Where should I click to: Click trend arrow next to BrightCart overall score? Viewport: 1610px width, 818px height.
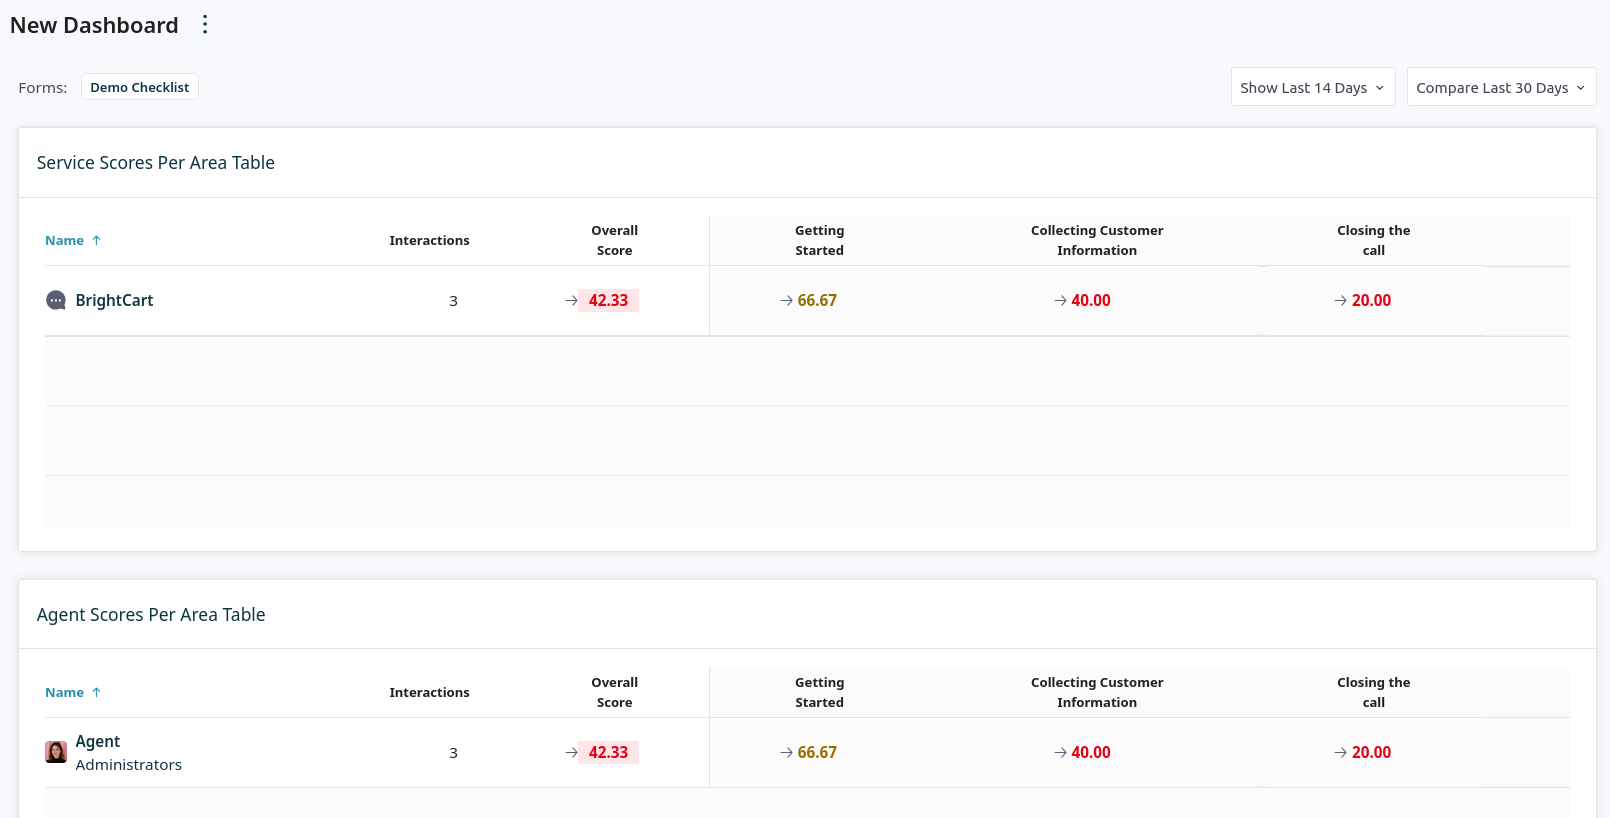tap(571, 301)
